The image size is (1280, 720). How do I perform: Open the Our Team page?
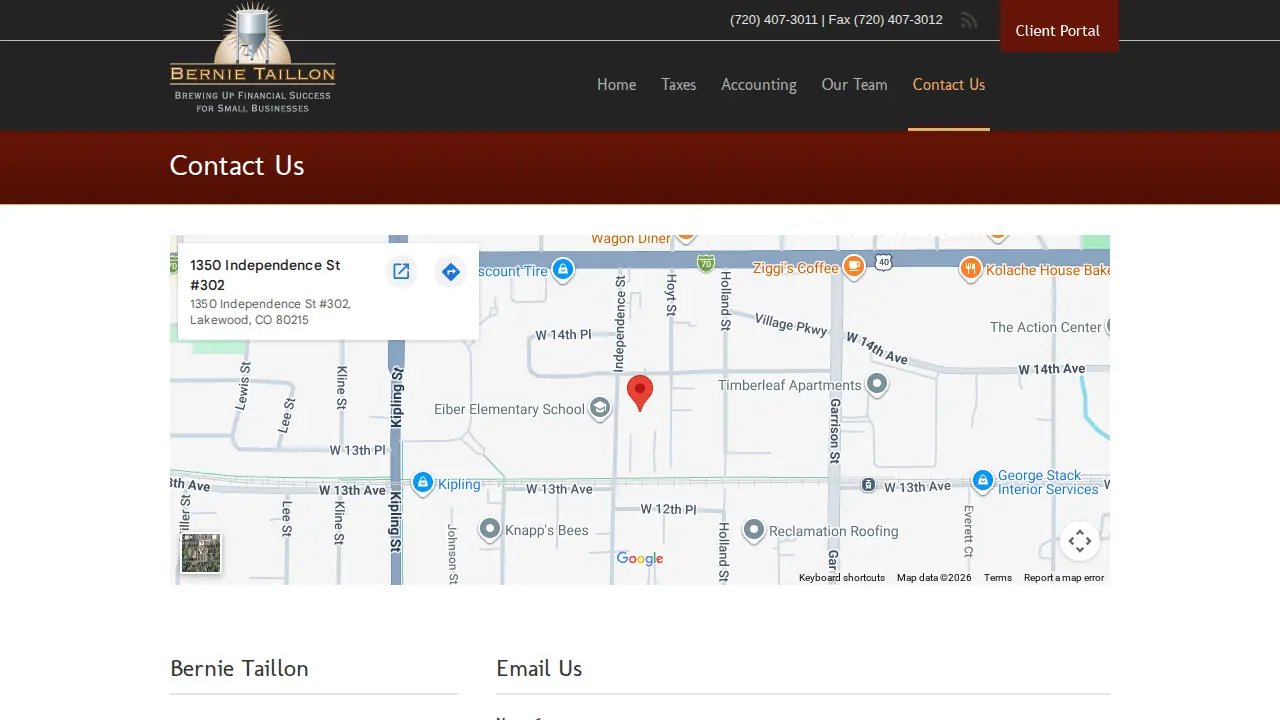[854, 85]
